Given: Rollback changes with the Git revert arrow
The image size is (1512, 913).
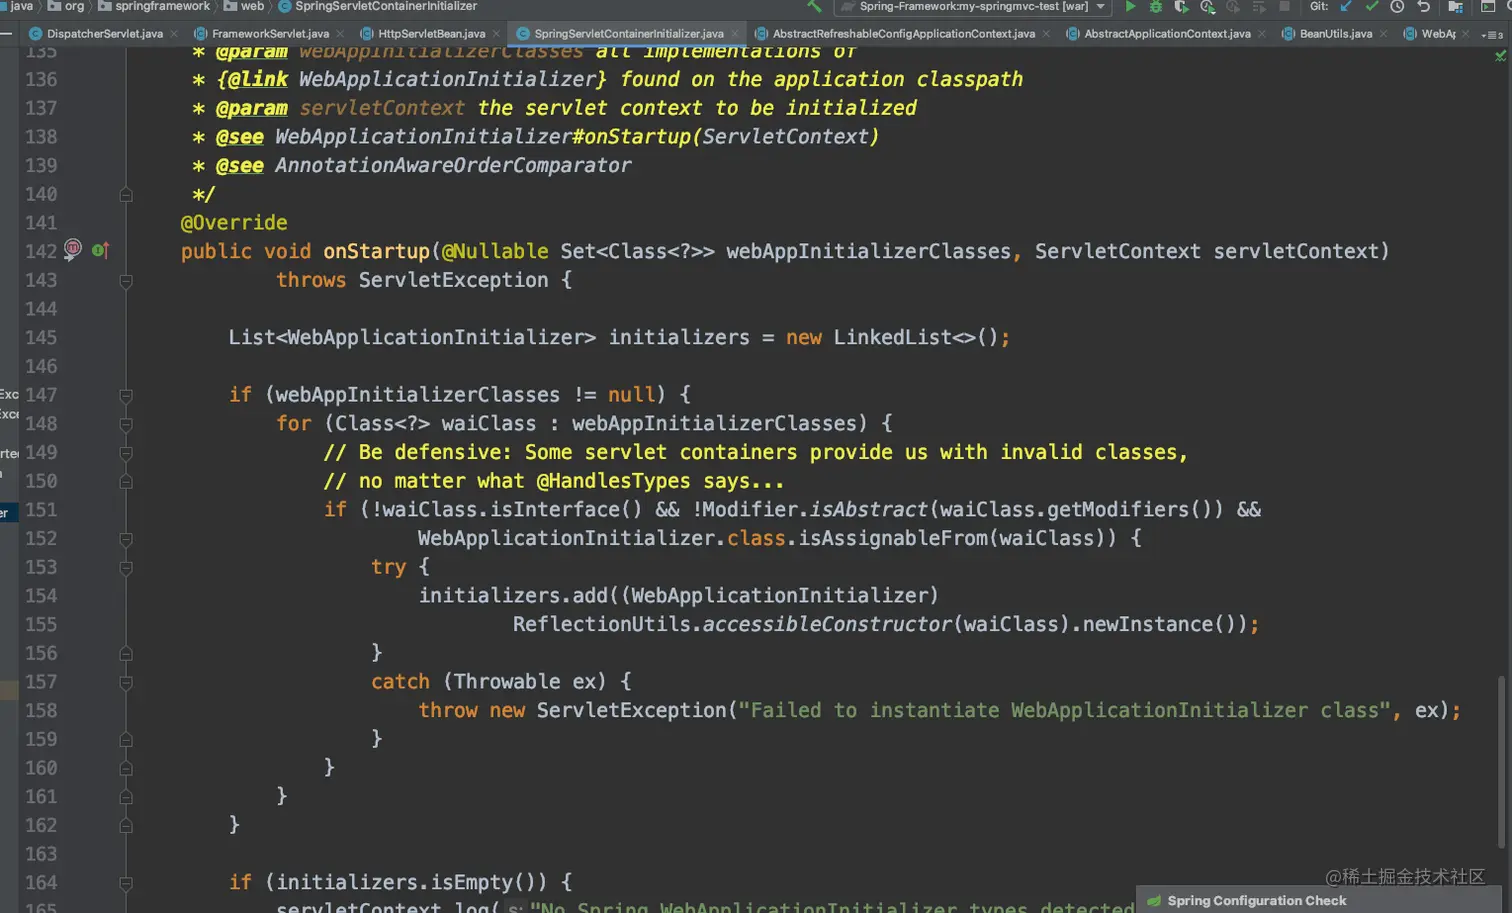Looking at the screenshot, I should 1423,6.
